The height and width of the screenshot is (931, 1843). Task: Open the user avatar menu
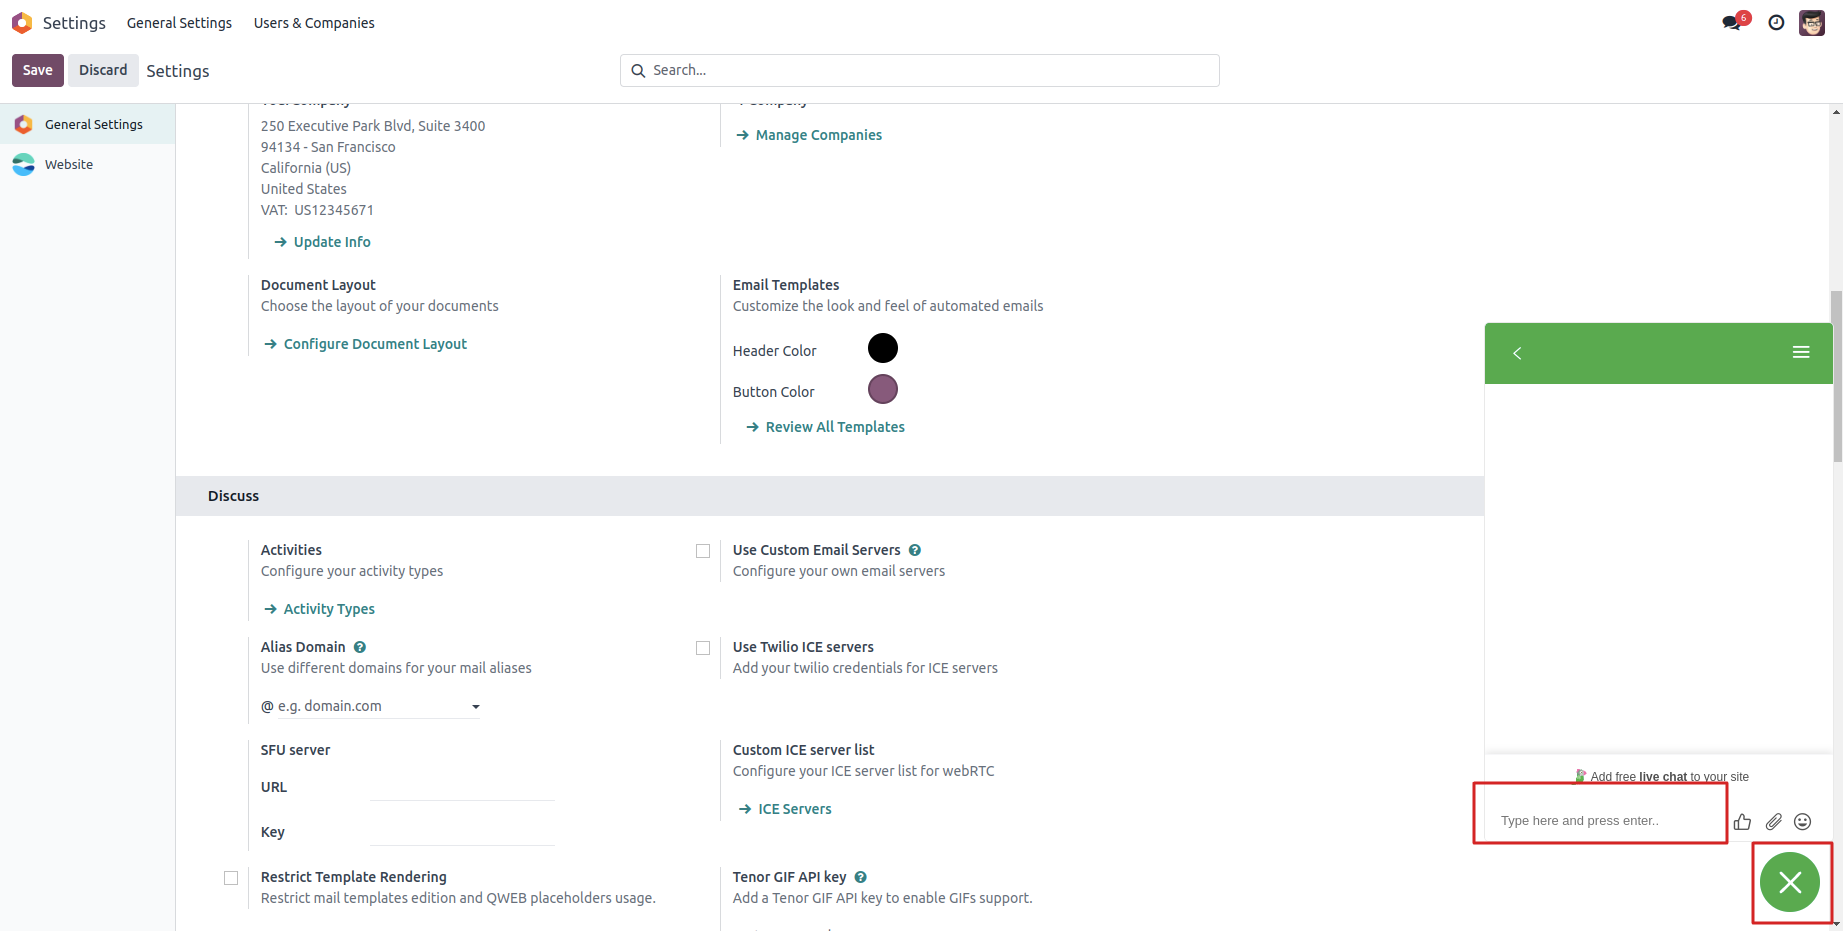pos(1812,22)
